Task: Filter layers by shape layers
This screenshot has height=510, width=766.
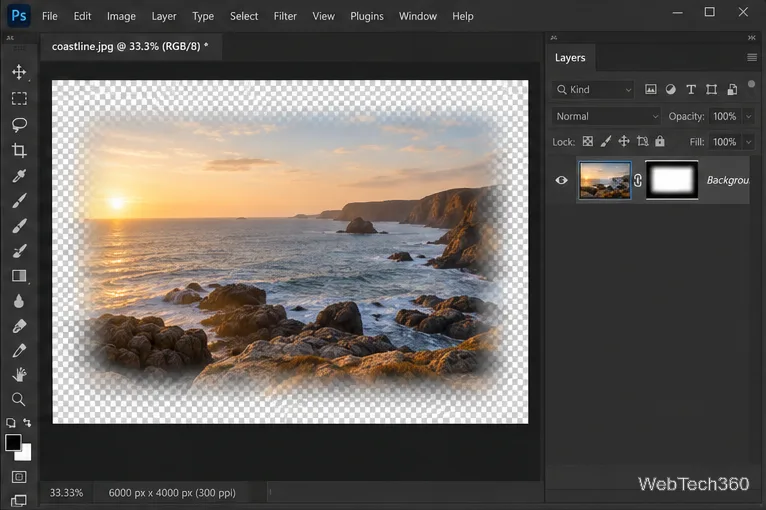Action: (x=711, y=89)
